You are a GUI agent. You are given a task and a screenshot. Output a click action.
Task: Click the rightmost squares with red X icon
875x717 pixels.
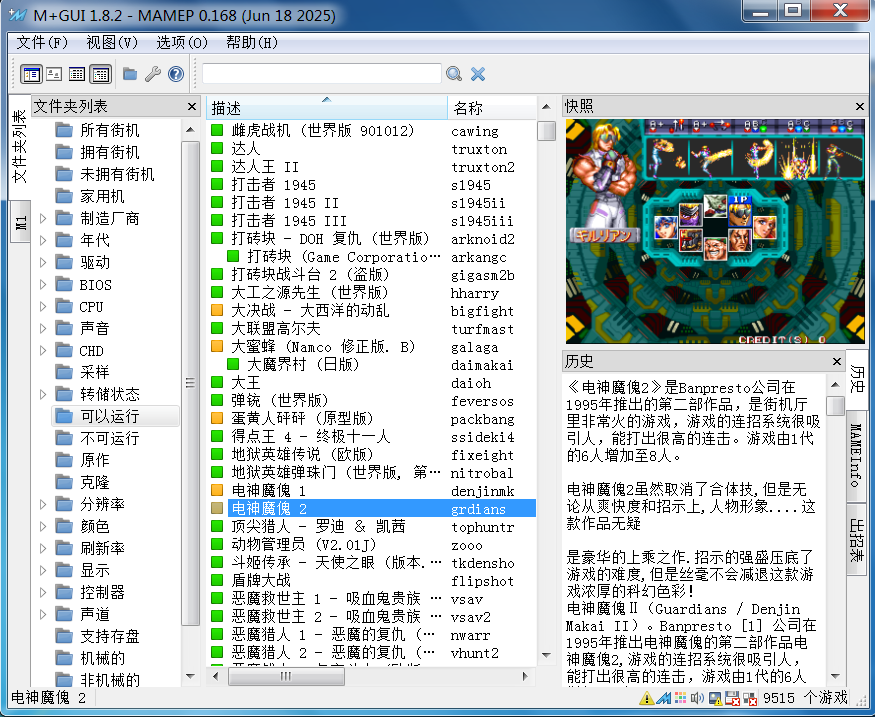click(750, 698)
